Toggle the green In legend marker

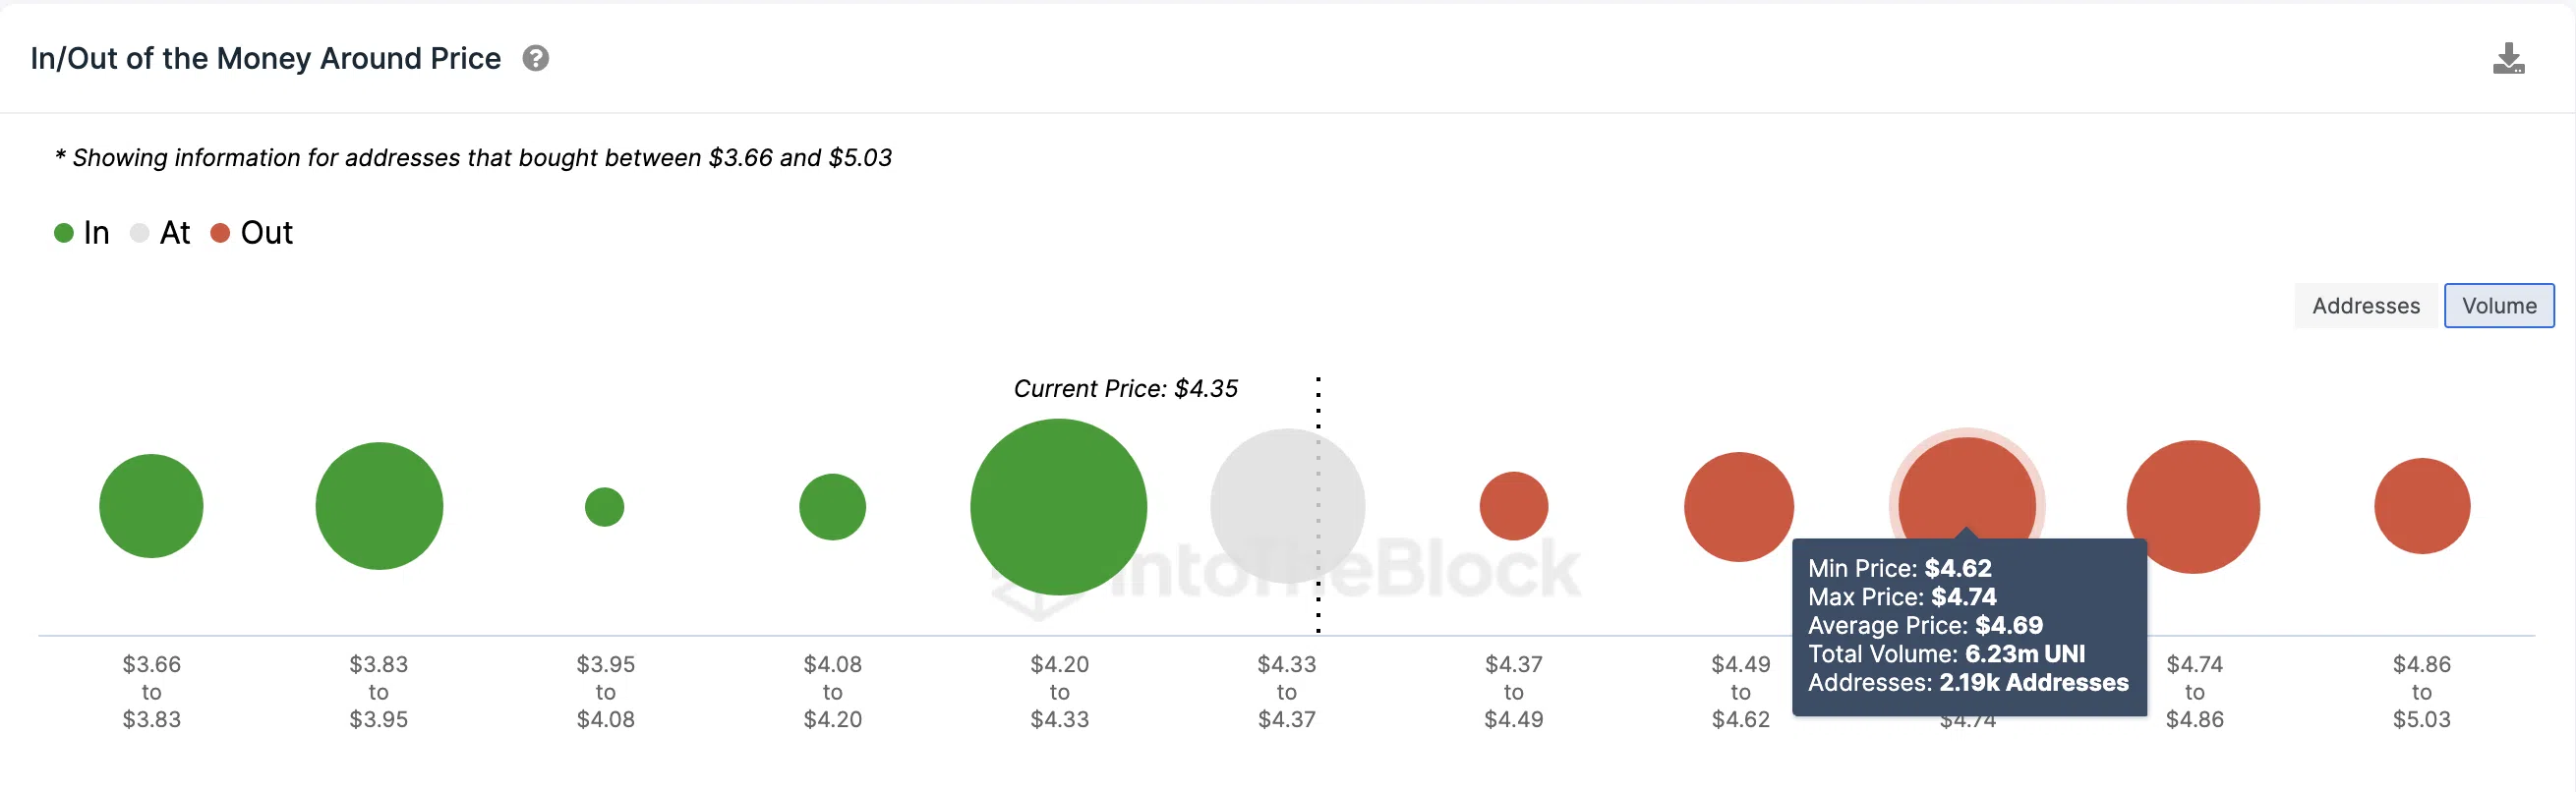[x=64, y=233]
